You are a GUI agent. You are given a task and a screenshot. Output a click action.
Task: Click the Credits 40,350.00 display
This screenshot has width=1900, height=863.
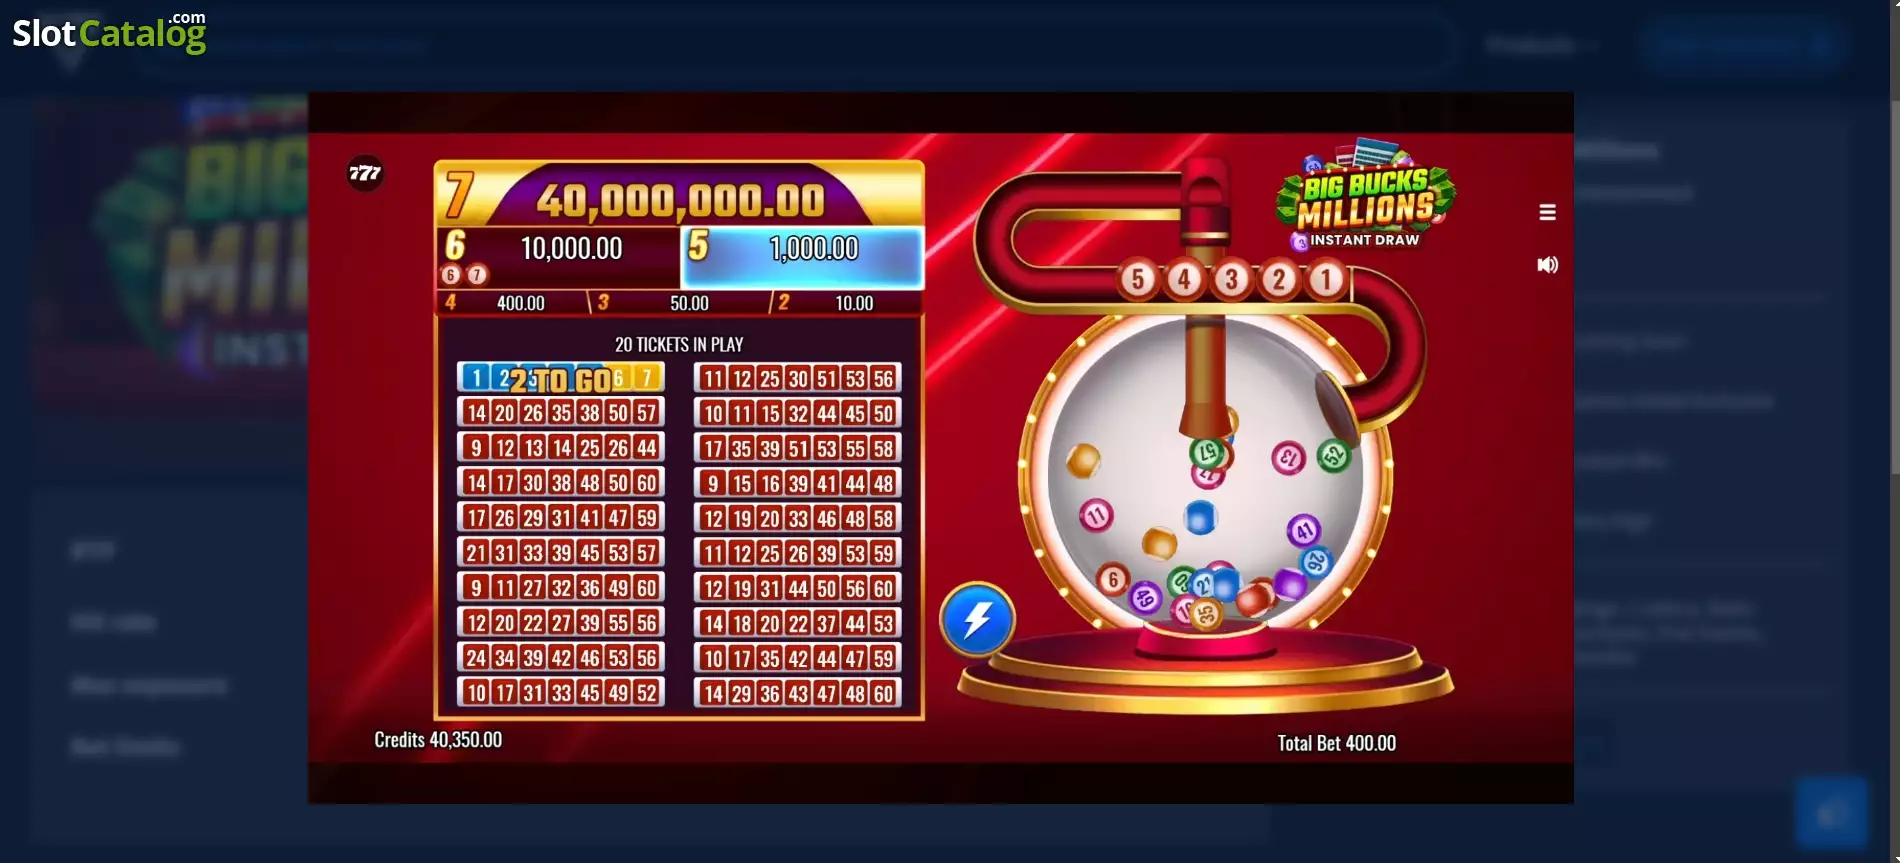pos(438,740)
